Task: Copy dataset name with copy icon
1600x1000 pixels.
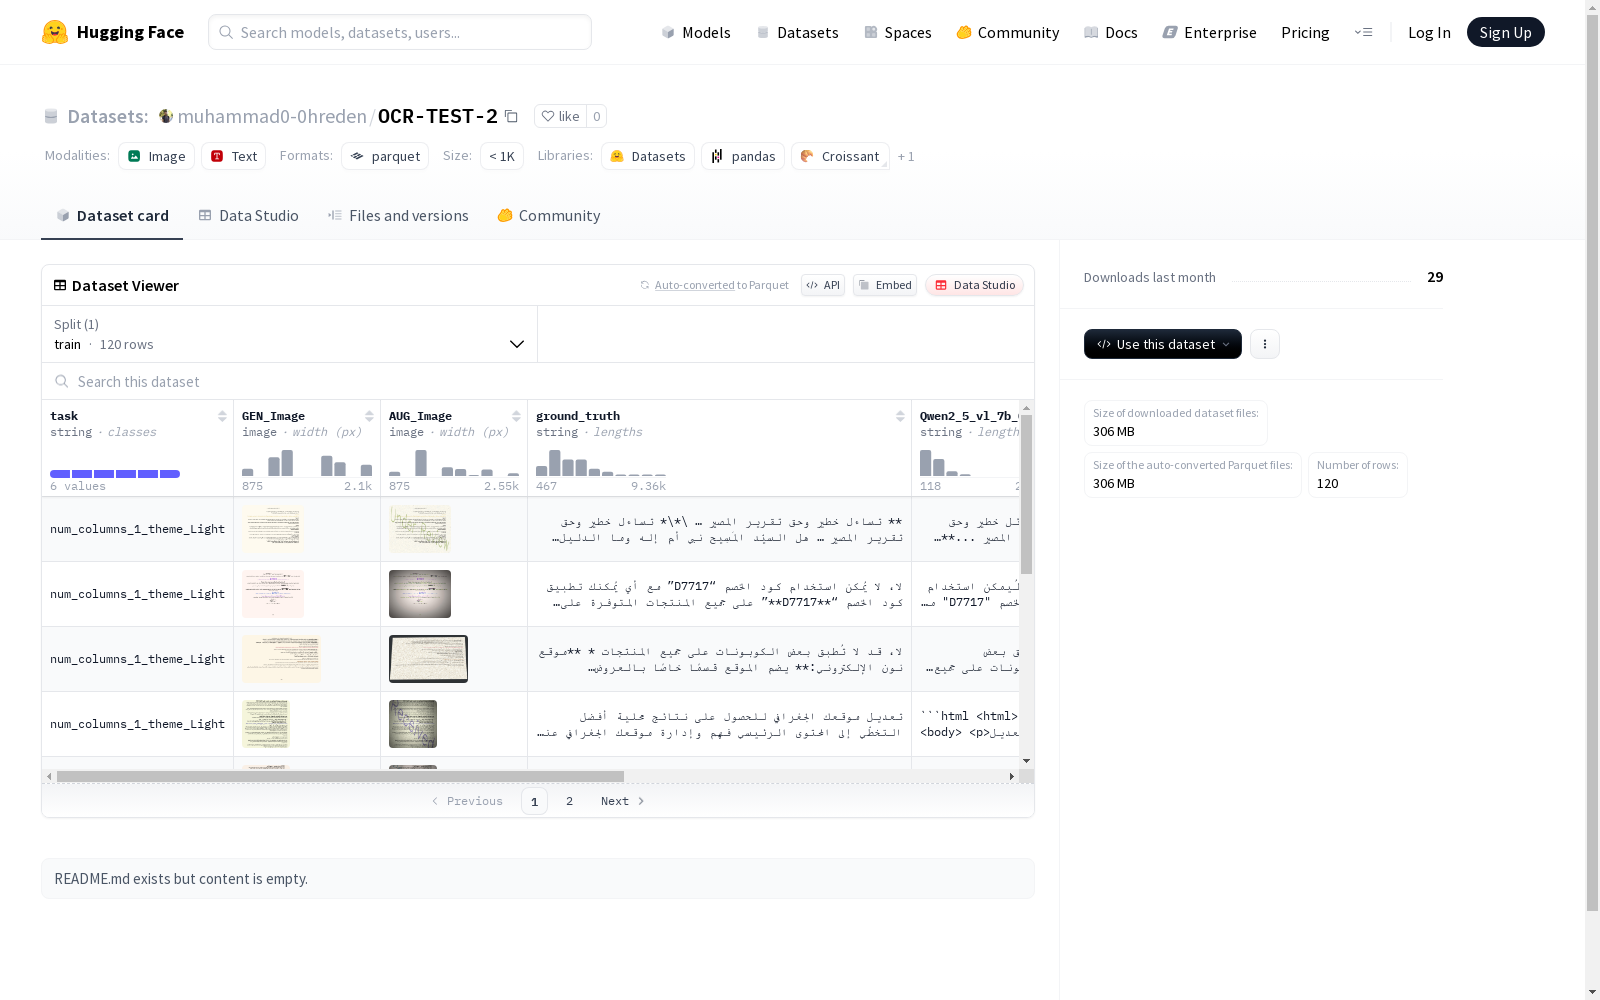Action: click(x=511, y=116)
